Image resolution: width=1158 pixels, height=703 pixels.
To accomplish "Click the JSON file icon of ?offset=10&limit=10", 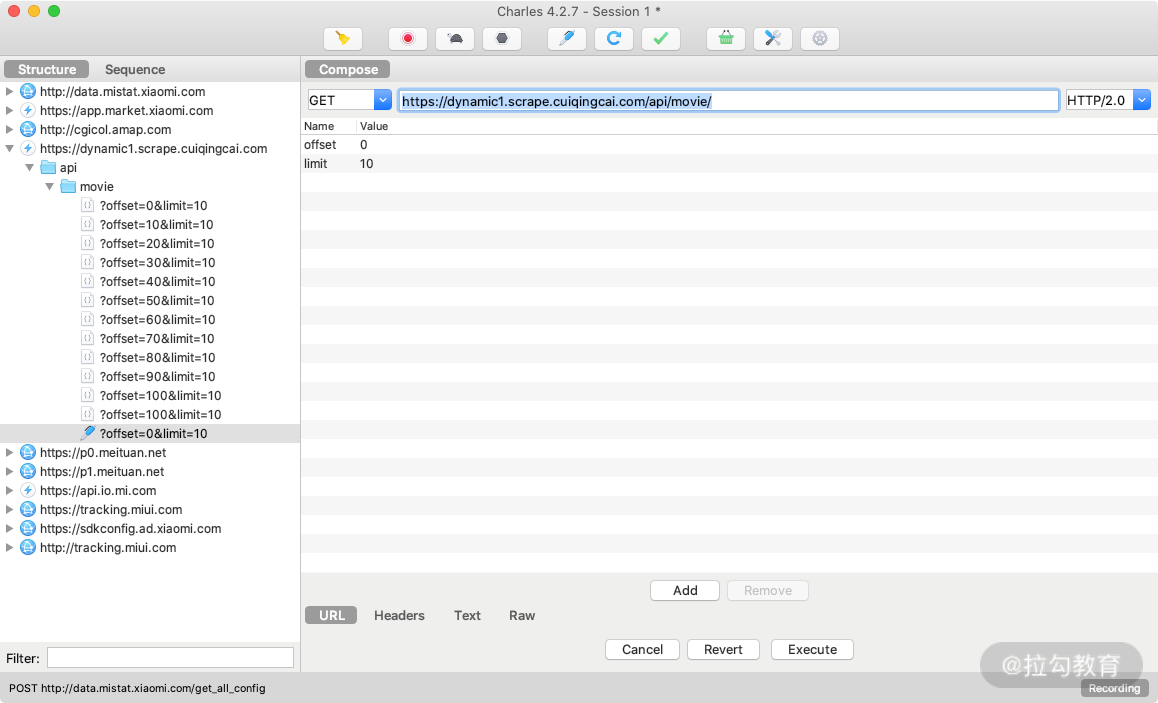I will [87, 224].
